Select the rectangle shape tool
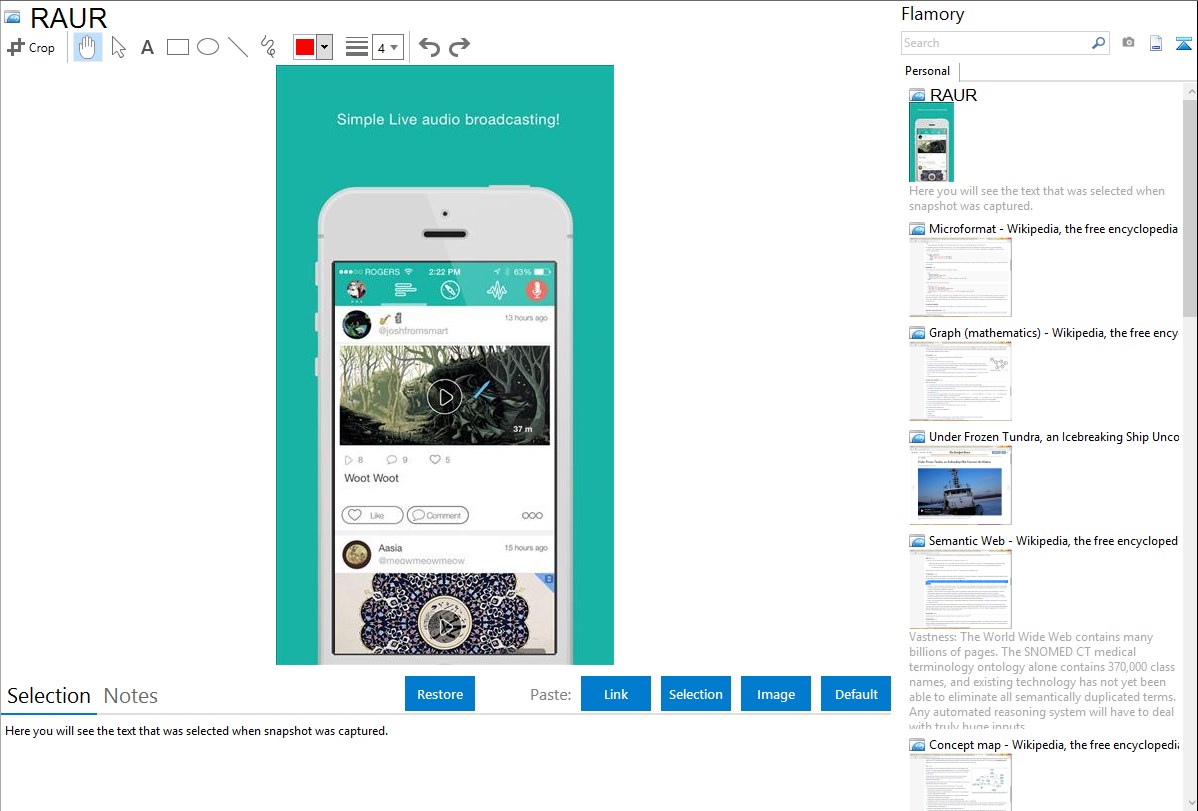 pos(177,47)
